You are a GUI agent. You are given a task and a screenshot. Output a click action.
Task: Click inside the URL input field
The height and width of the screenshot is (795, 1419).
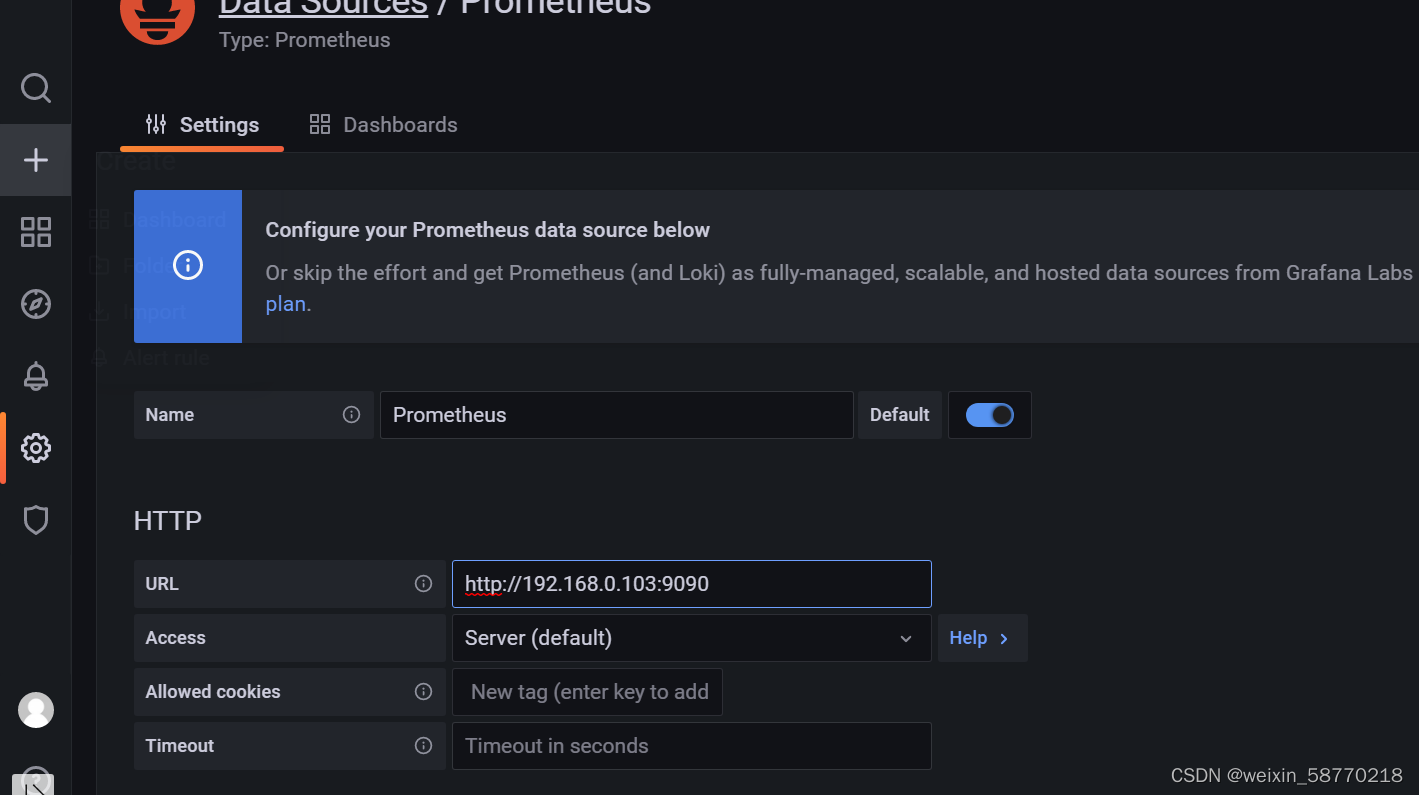[691, 583]
